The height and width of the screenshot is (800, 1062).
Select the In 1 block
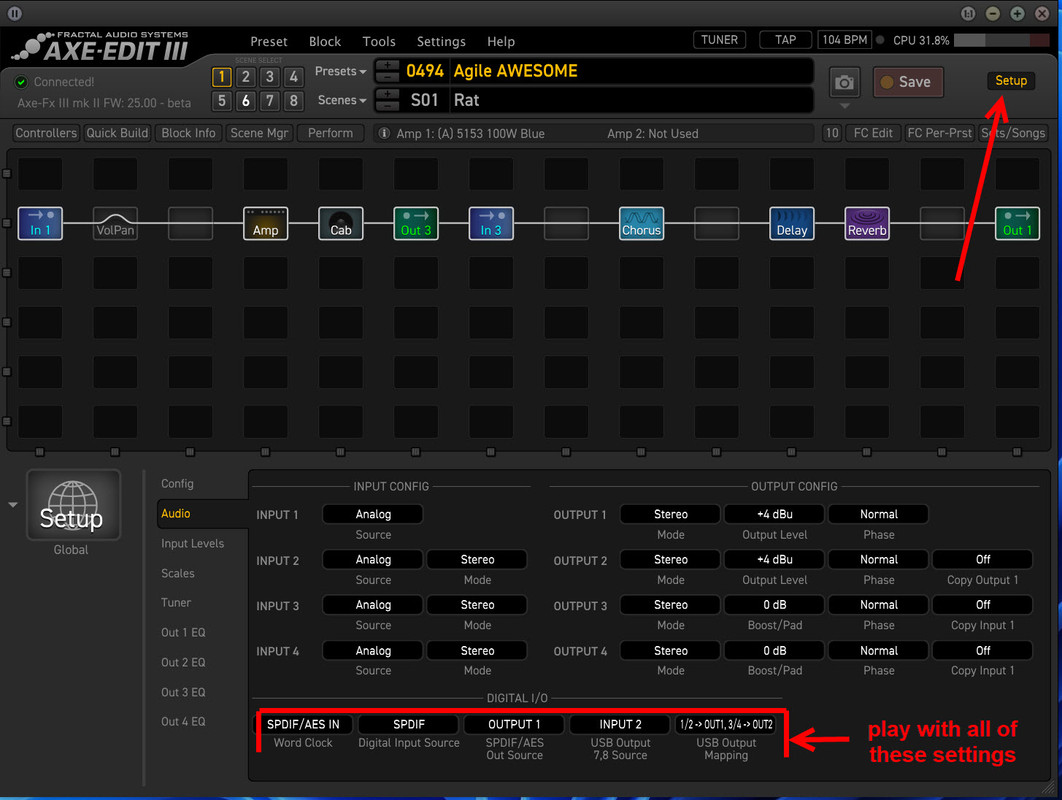click(x=40, y=224)
